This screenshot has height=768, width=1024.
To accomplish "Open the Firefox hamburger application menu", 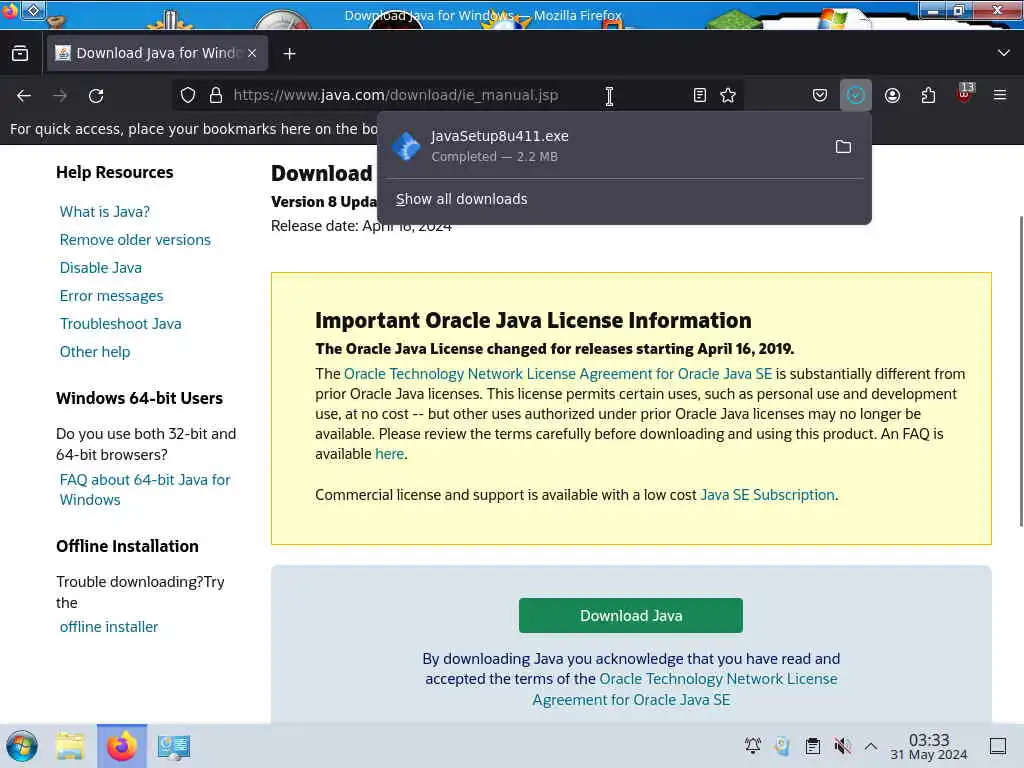I will pyautogui.click(x=1000, y=95).
